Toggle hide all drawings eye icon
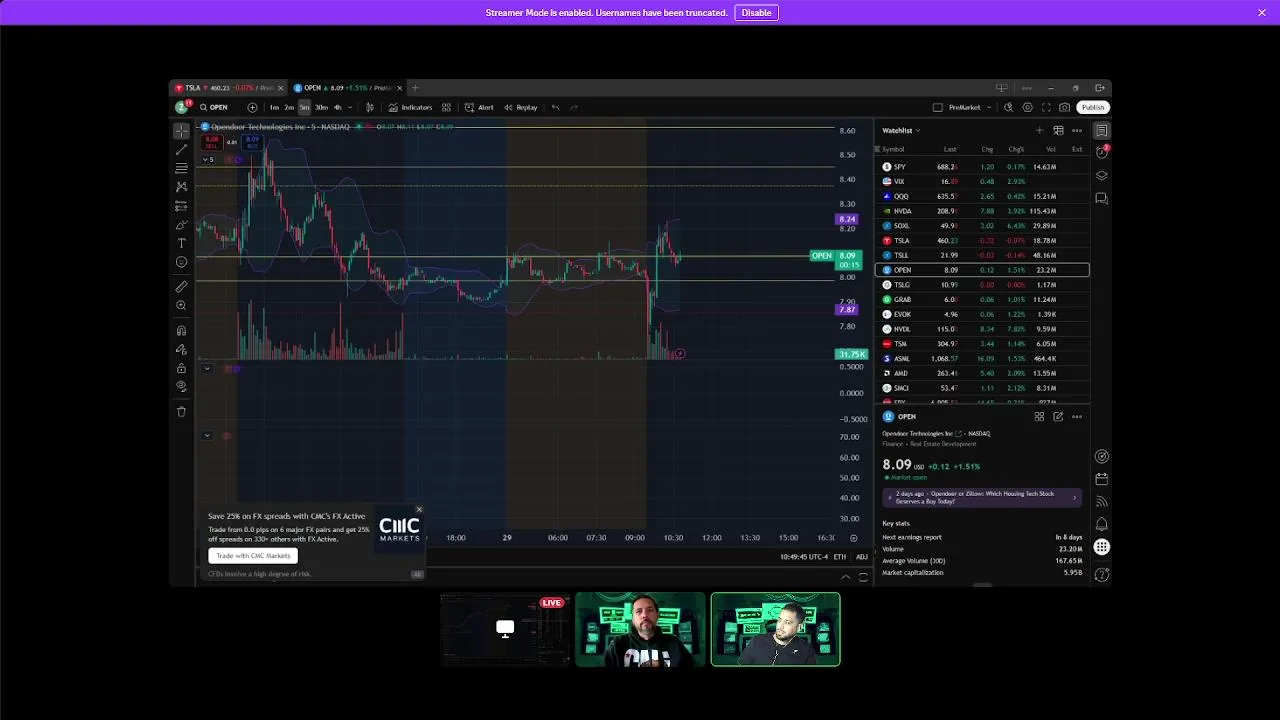The height and width of the screenshot is (720, 1280). 181,386
